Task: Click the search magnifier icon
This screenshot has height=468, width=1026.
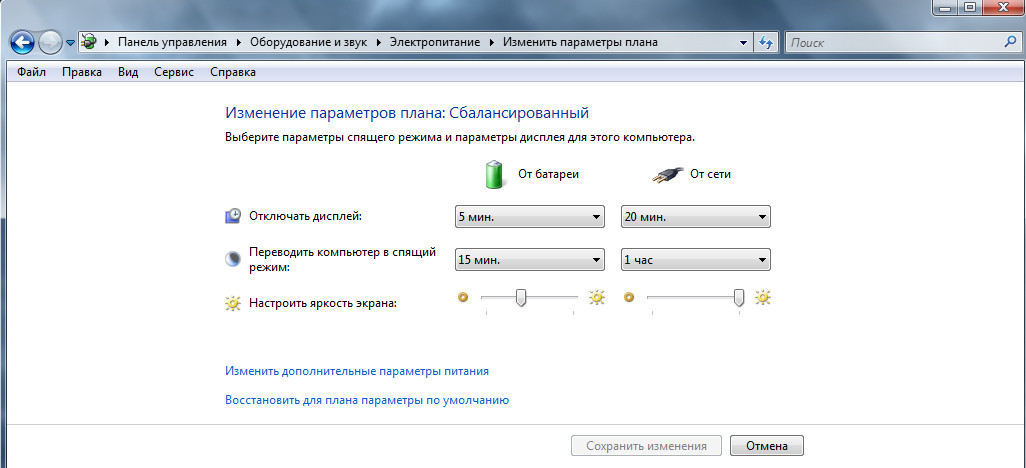Action: (x=1008, y=43)
